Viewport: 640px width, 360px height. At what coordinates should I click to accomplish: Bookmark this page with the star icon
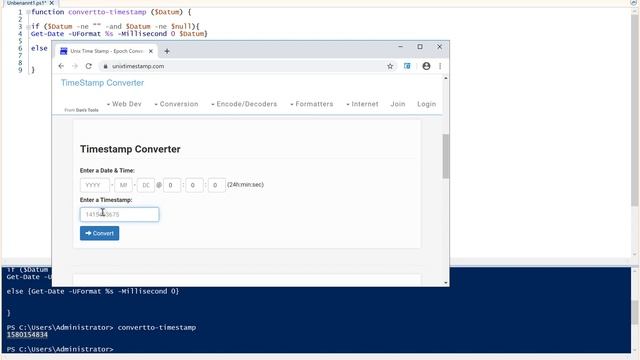click(x=390, y=66)
